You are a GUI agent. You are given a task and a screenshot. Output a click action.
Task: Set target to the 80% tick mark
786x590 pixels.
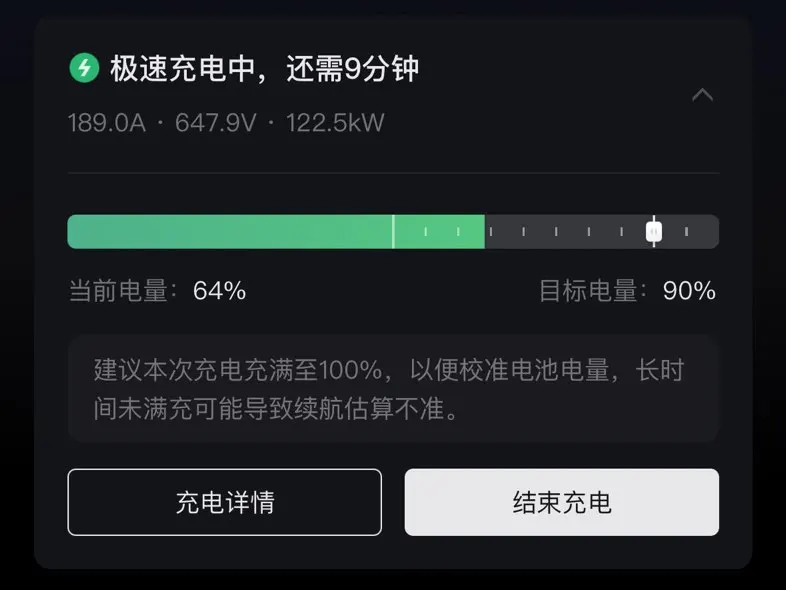tap(588, 232)
